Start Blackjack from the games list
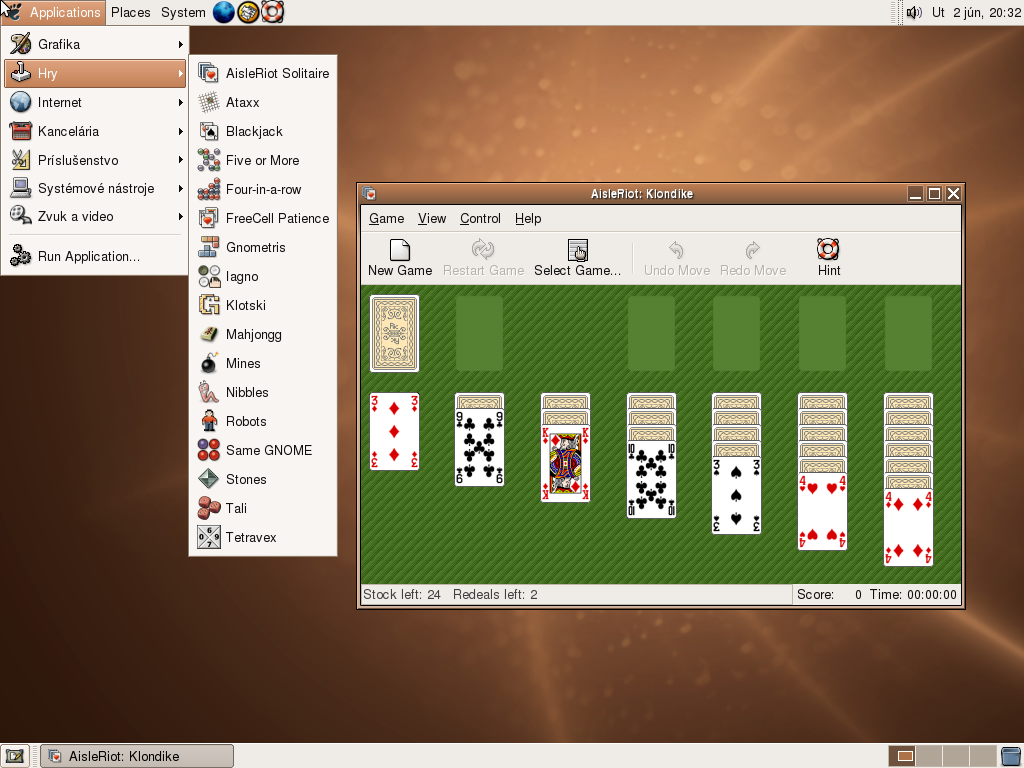The height and width of the screenshot is (768, 1024). tap(263, 131)
